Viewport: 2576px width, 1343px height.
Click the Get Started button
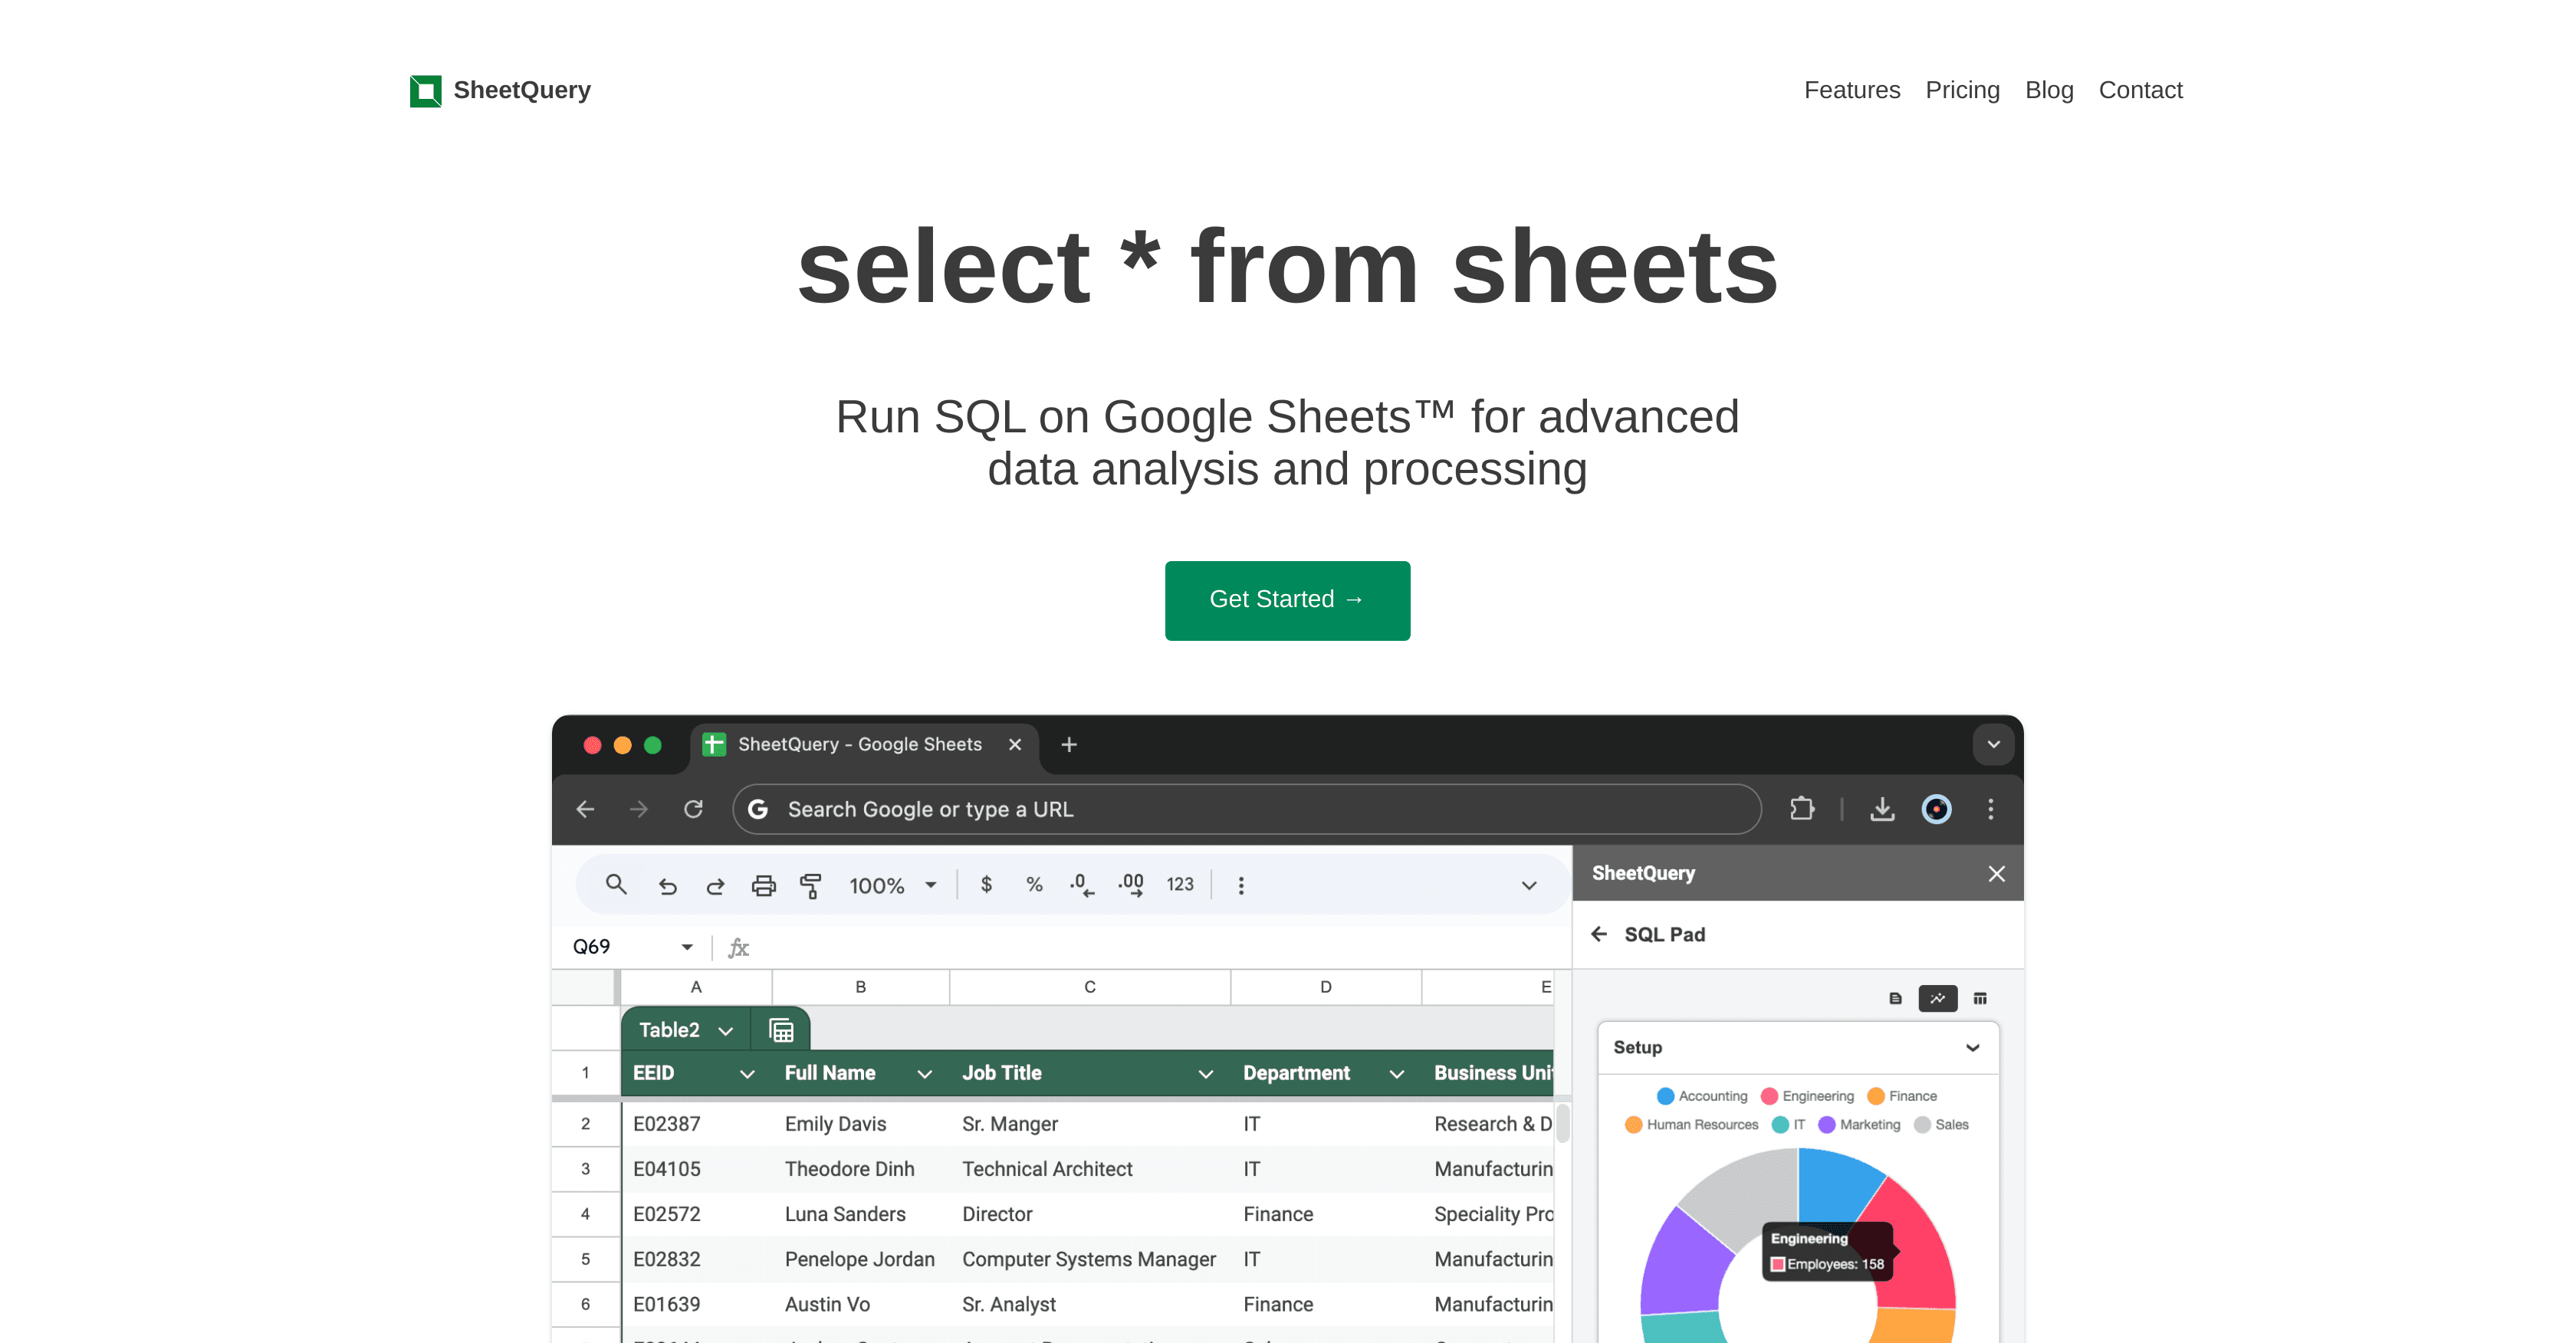[x=1287, y=600]
